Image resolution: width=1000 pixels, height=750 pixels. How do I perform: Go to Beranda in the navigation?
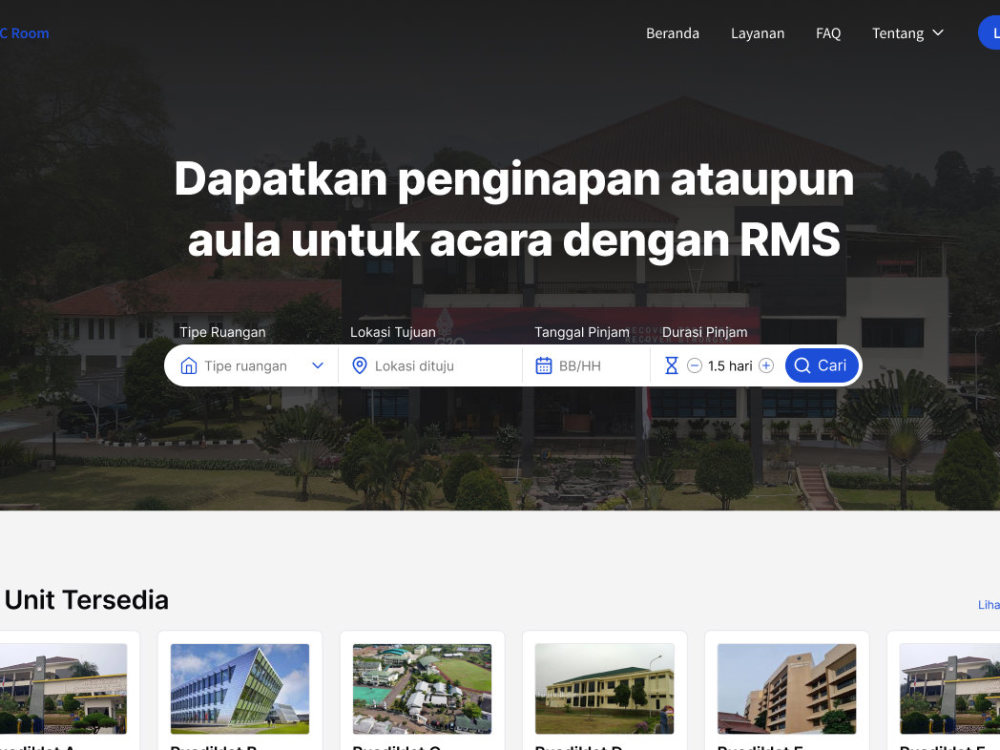tap(672, 33)
